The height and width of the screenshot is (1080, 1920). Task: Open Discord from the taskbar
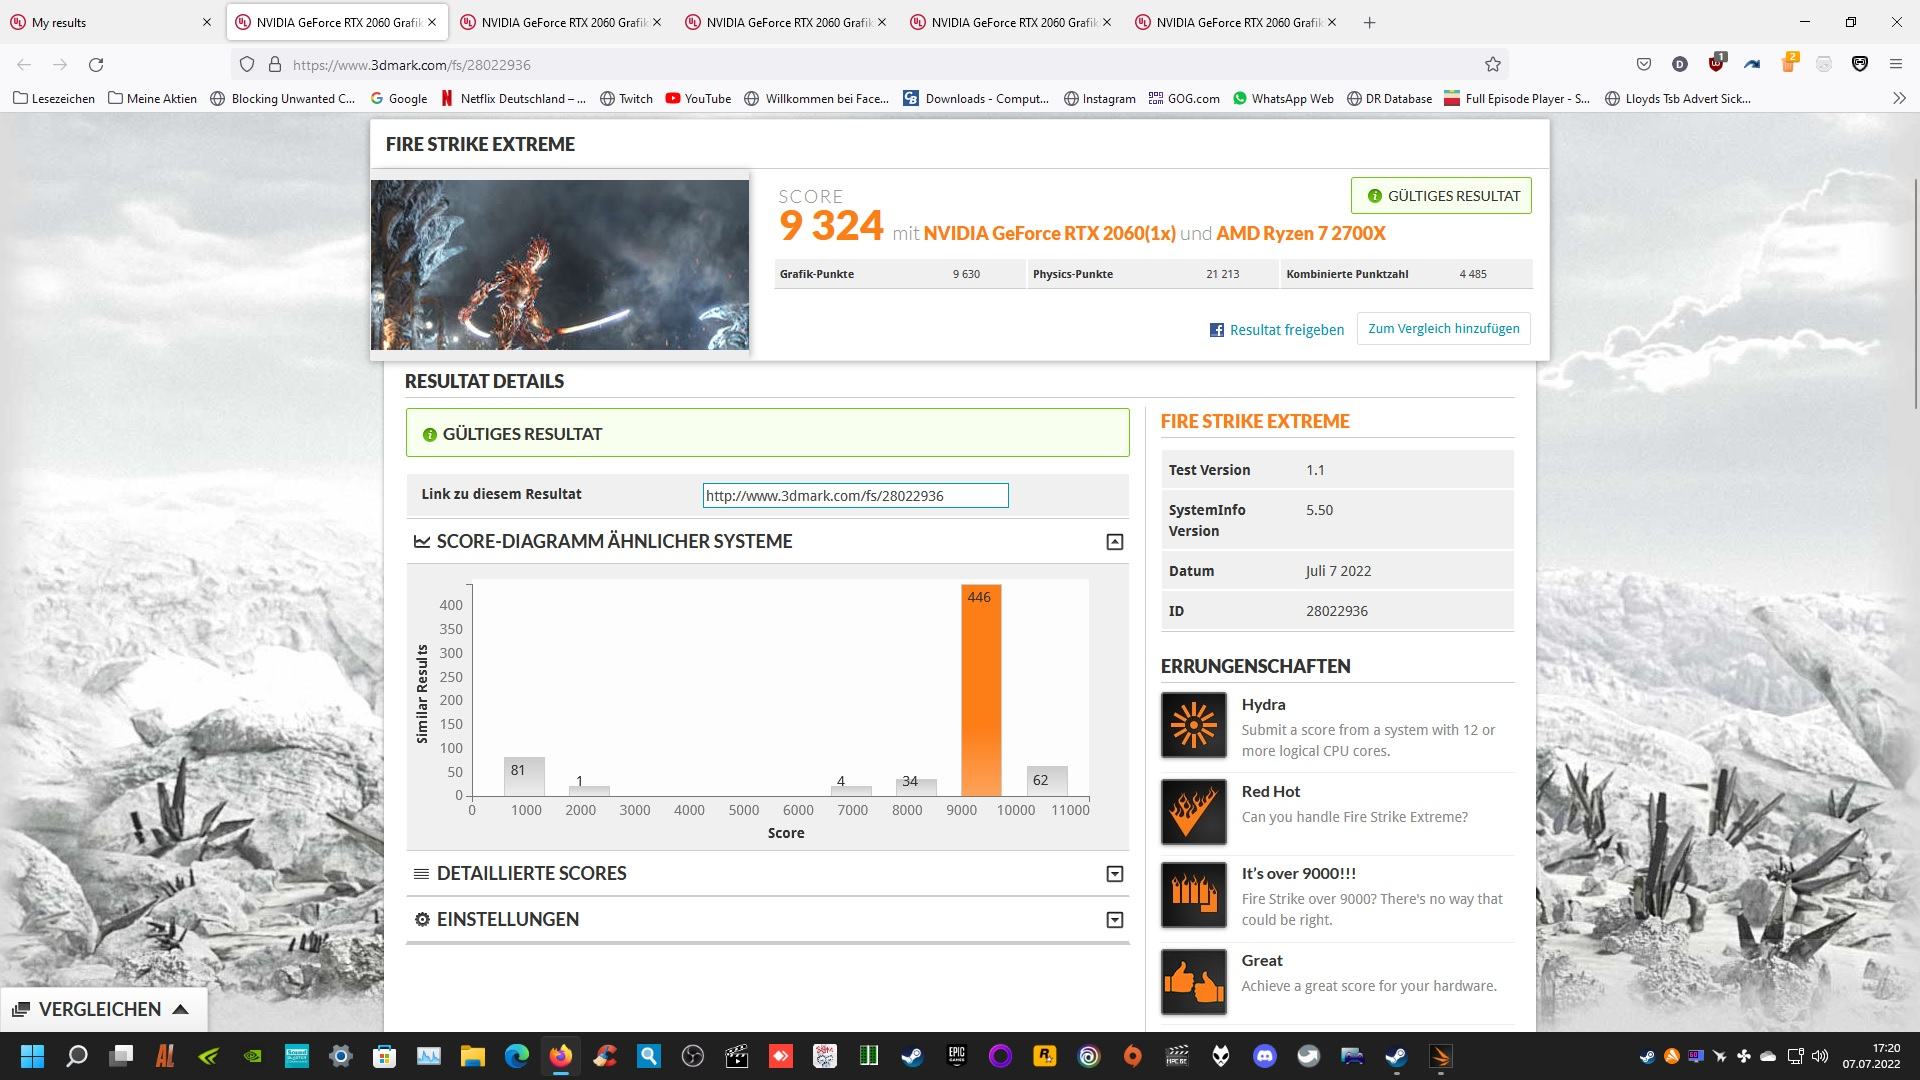tap(1265, 1056)
